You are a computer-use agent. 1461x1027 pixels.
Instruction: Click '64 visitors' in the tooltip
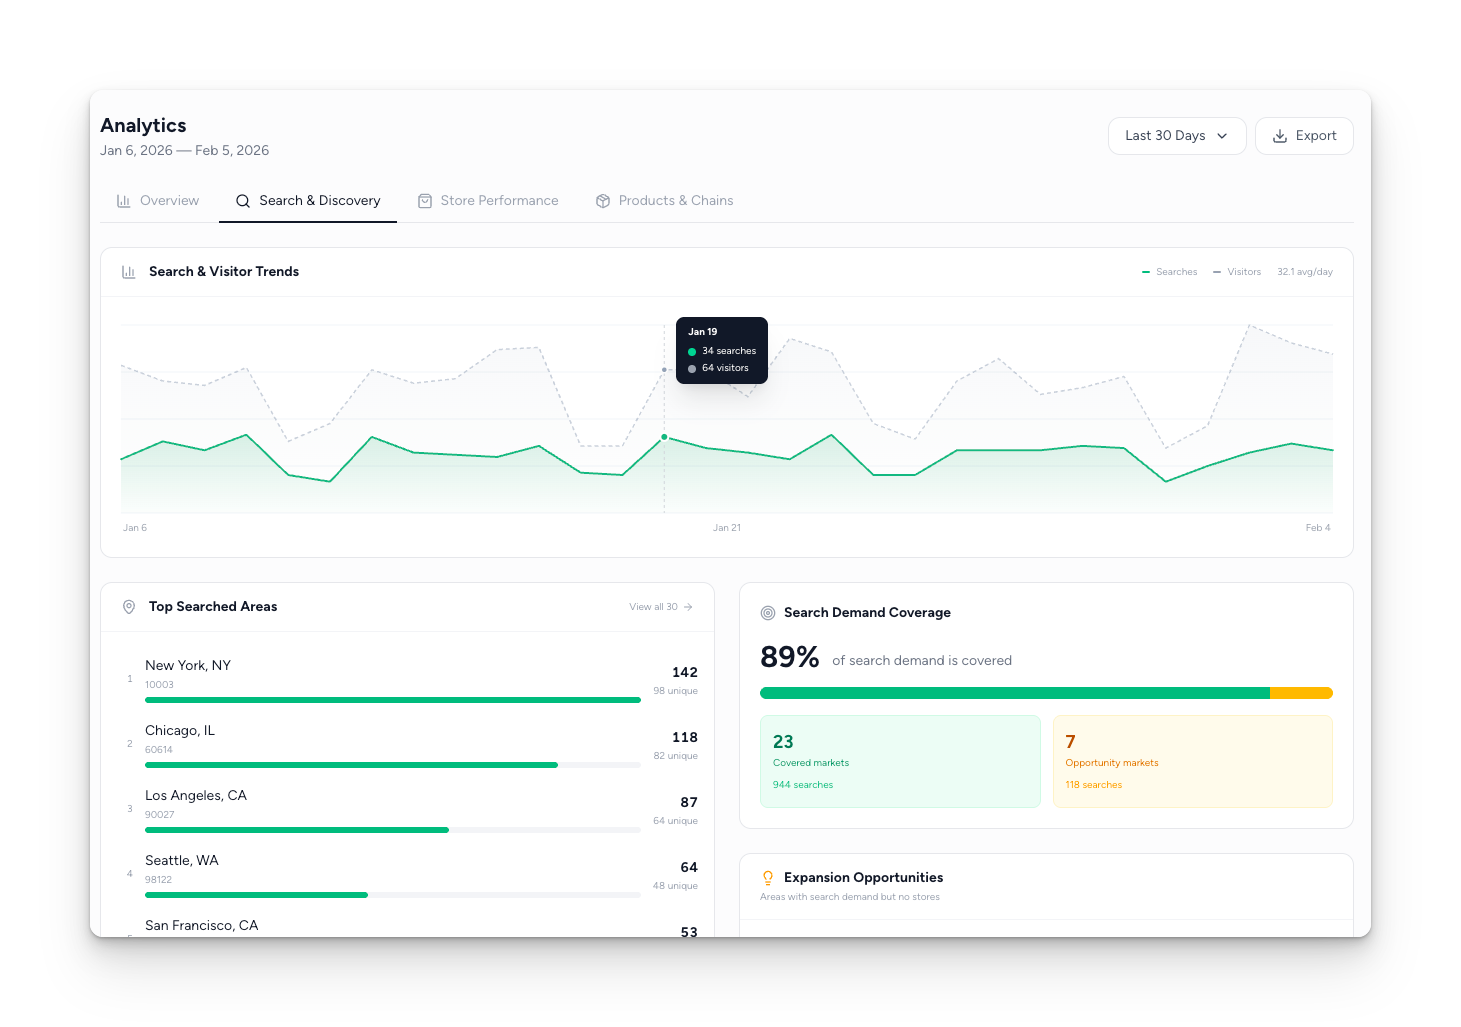click(725, 368)
